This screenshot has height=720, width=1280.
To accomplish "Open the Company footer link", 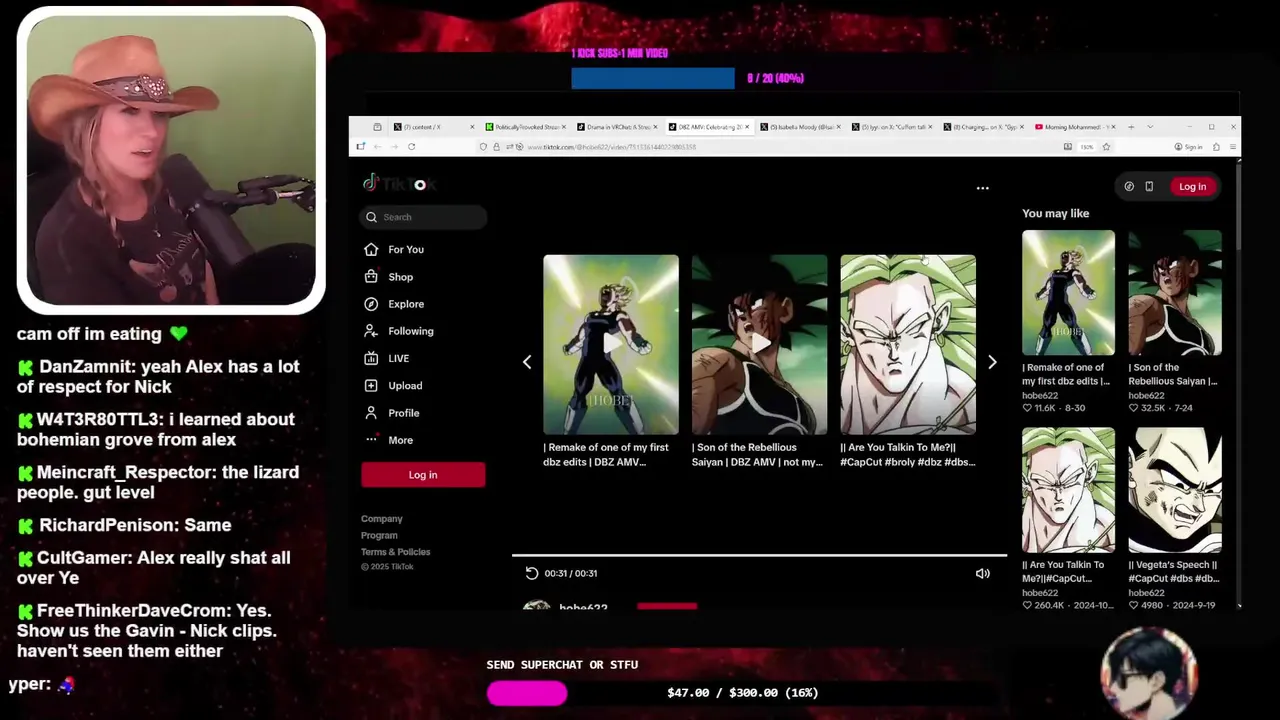I will coord(382,519).
